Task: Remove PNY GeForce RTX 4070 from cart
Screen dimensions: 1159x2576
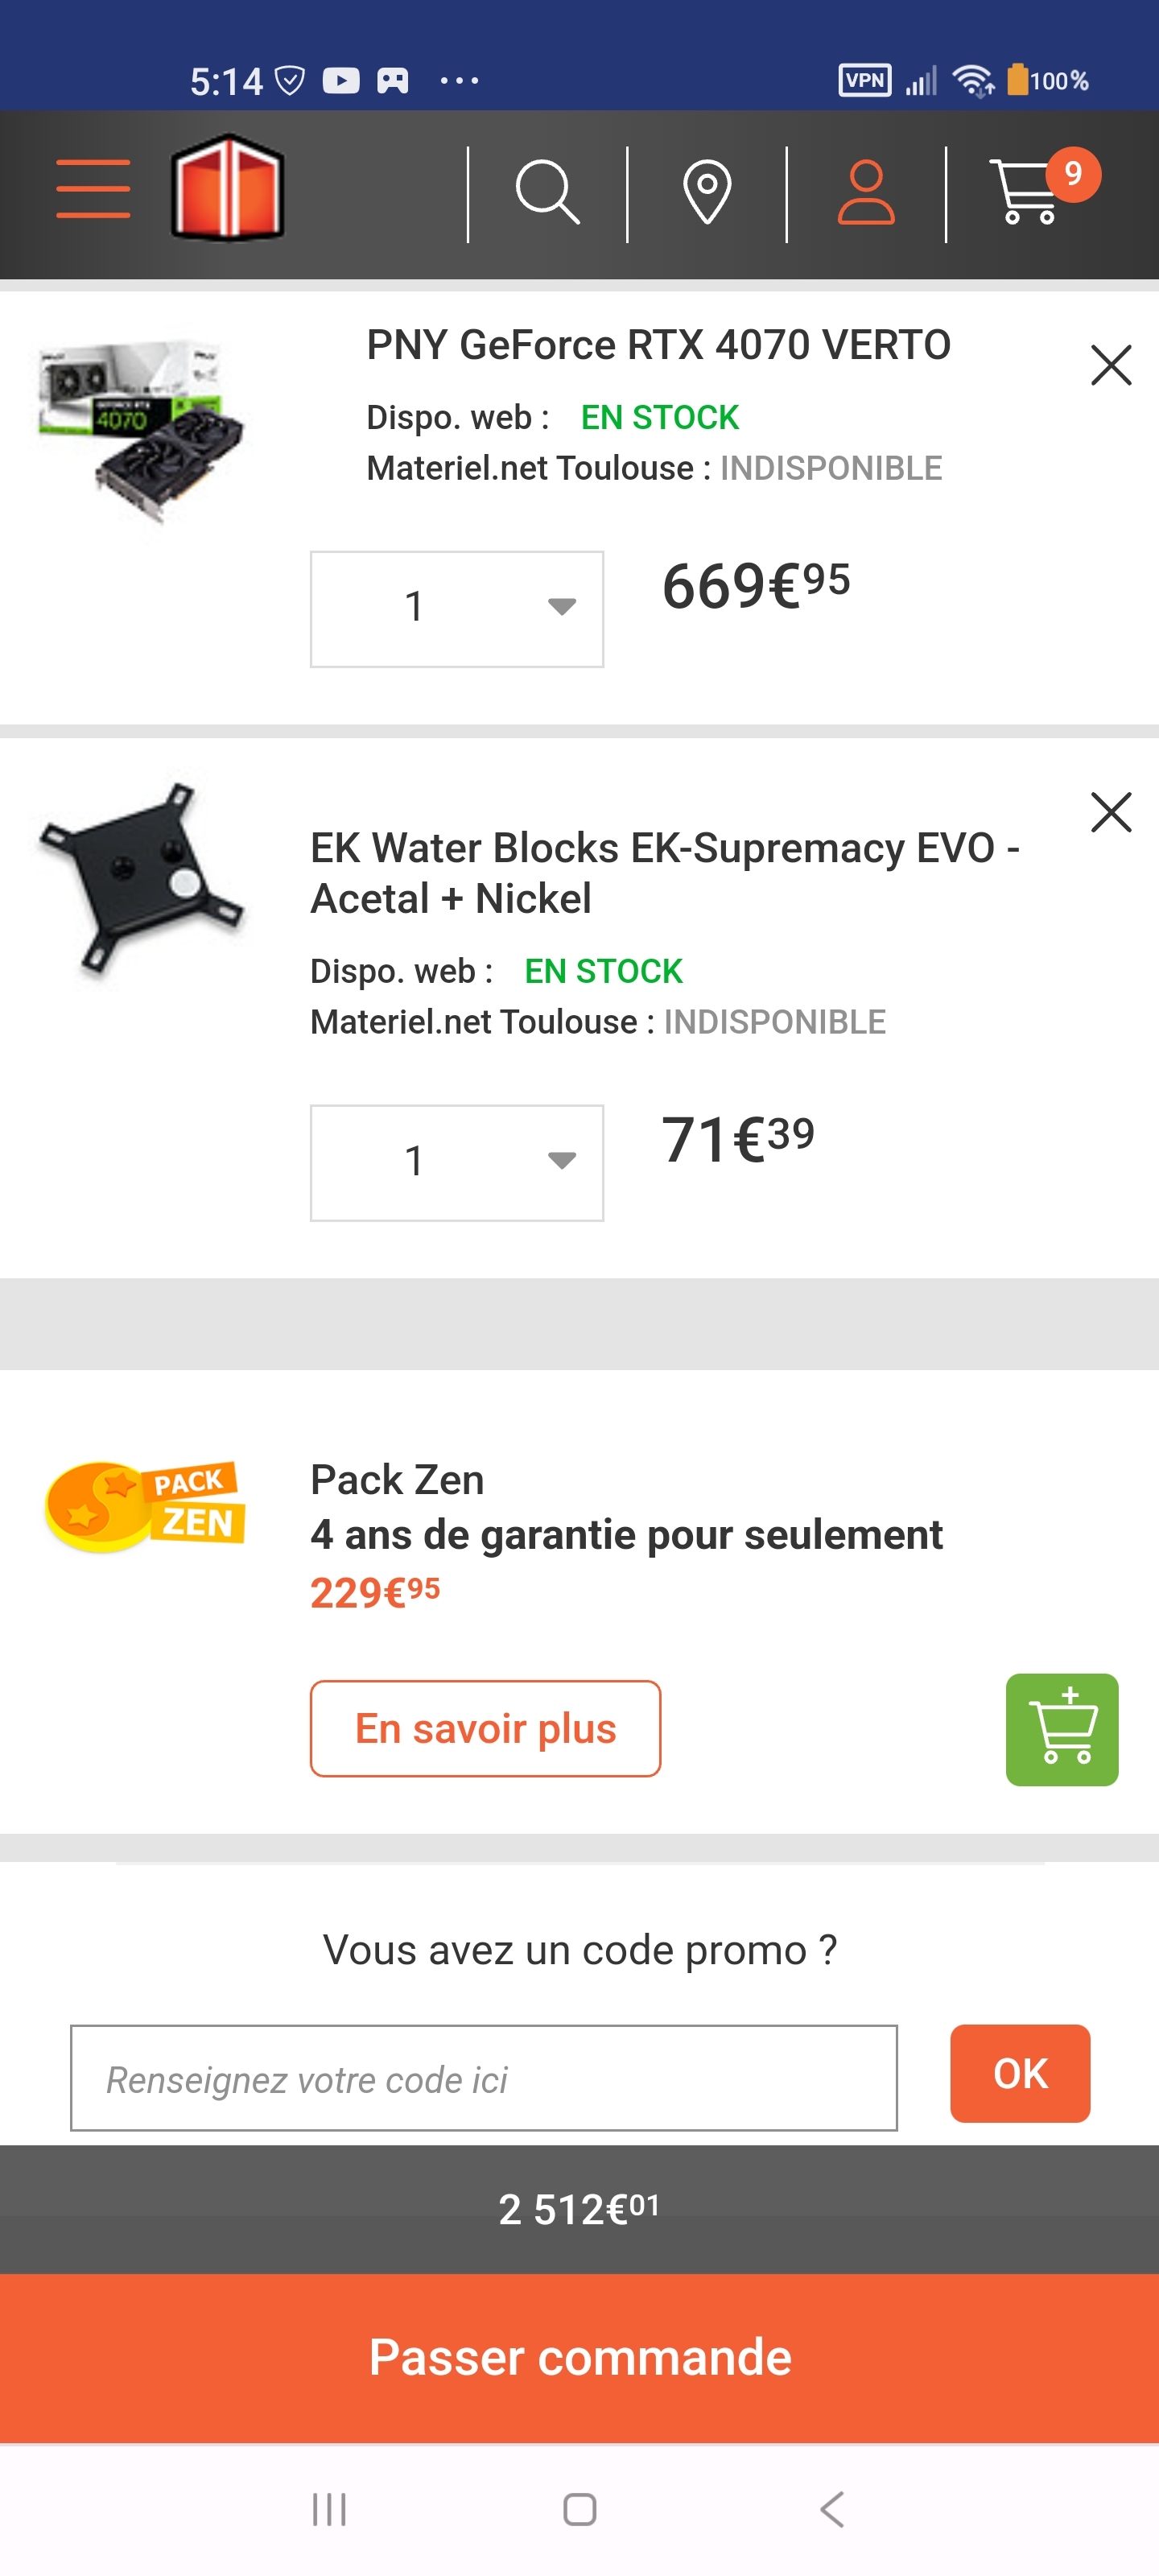Action: (1111, 365)
